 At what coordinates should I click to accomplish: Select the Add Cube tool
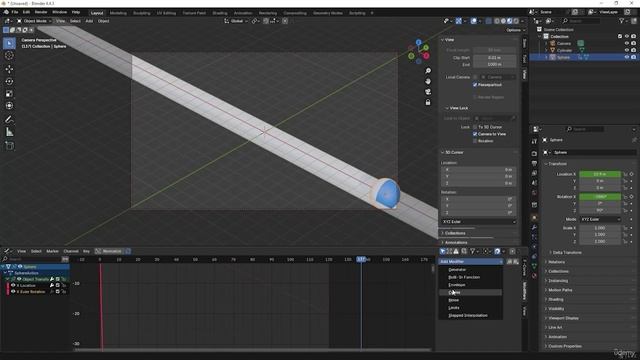pyautogui.click(x=9, y=146)
